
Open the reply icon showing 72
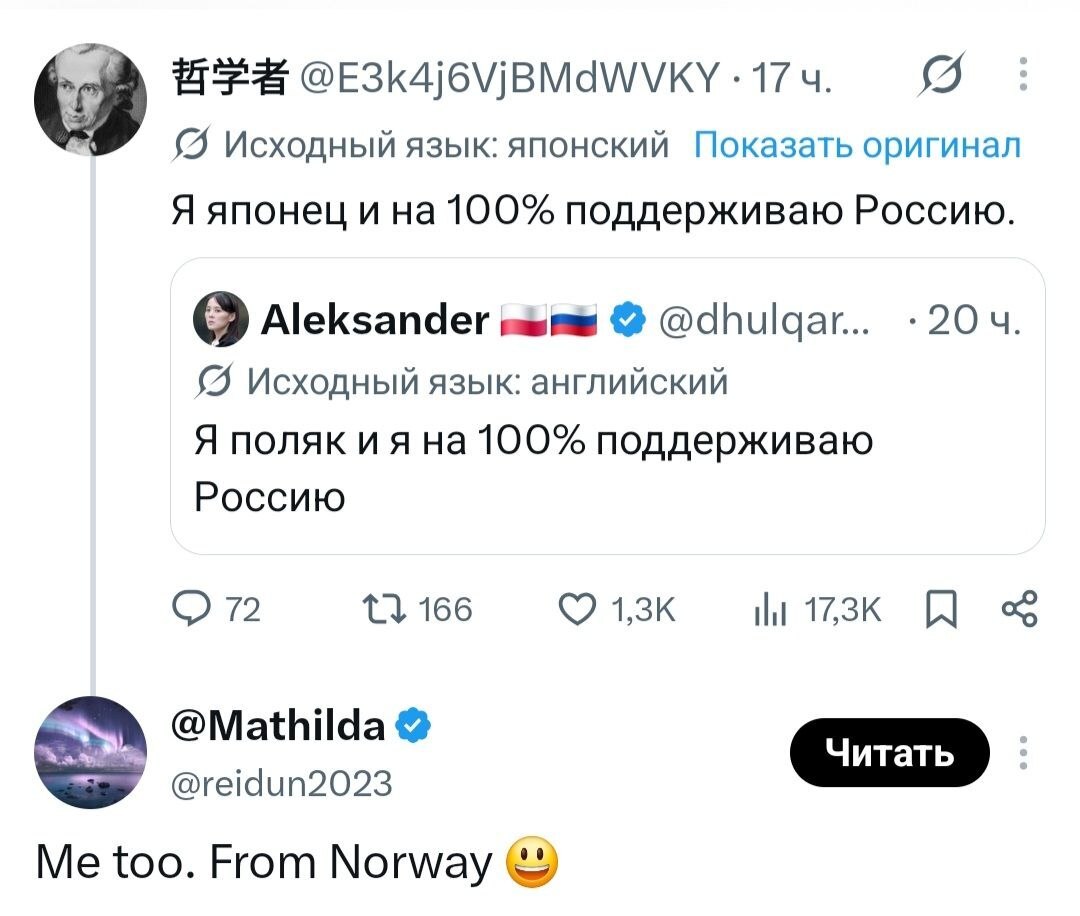(216, 610)
